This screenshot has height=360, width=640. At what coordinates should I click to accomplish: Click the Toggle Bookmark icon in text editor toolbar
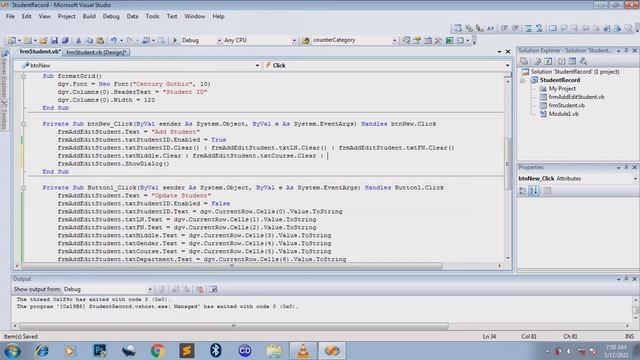click(x=553, y=28)
